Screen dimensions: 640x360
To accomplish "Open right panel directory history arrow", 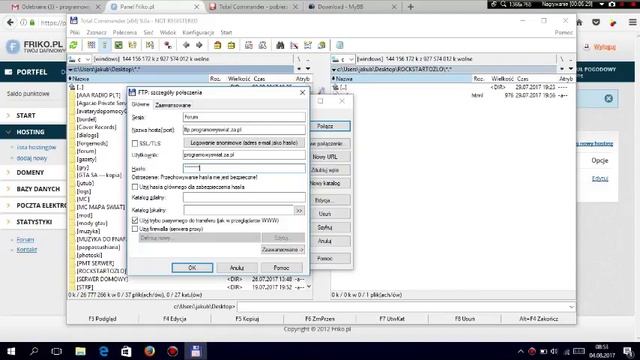I will 571,69.
